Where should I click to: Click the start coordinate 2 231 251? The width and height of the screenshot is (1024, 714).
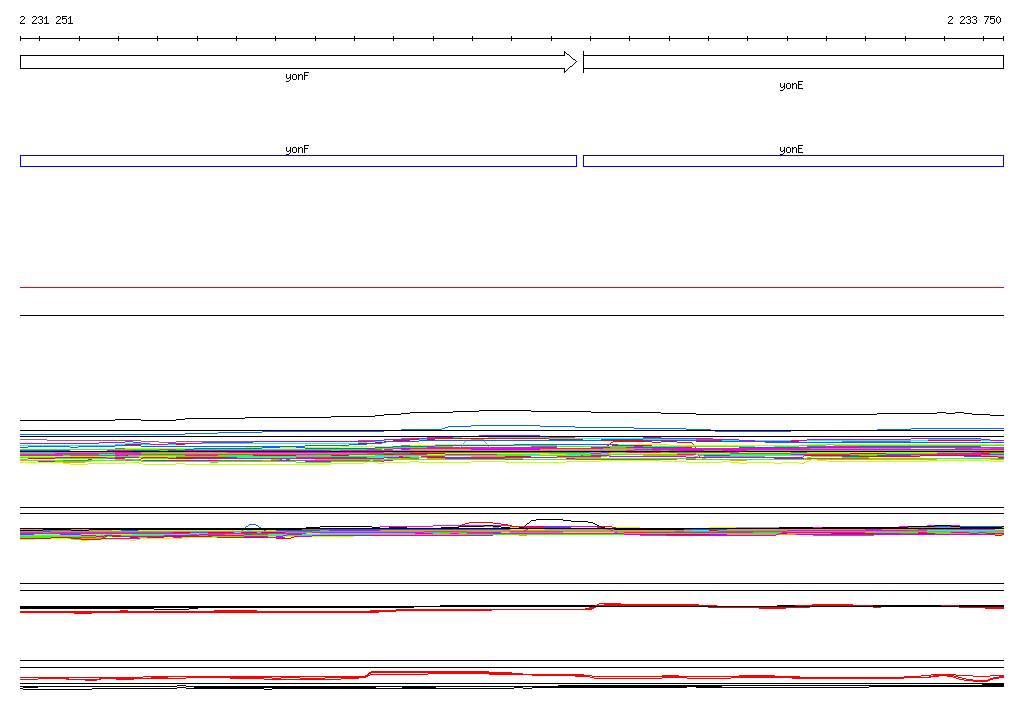click(x=46, y=20)
